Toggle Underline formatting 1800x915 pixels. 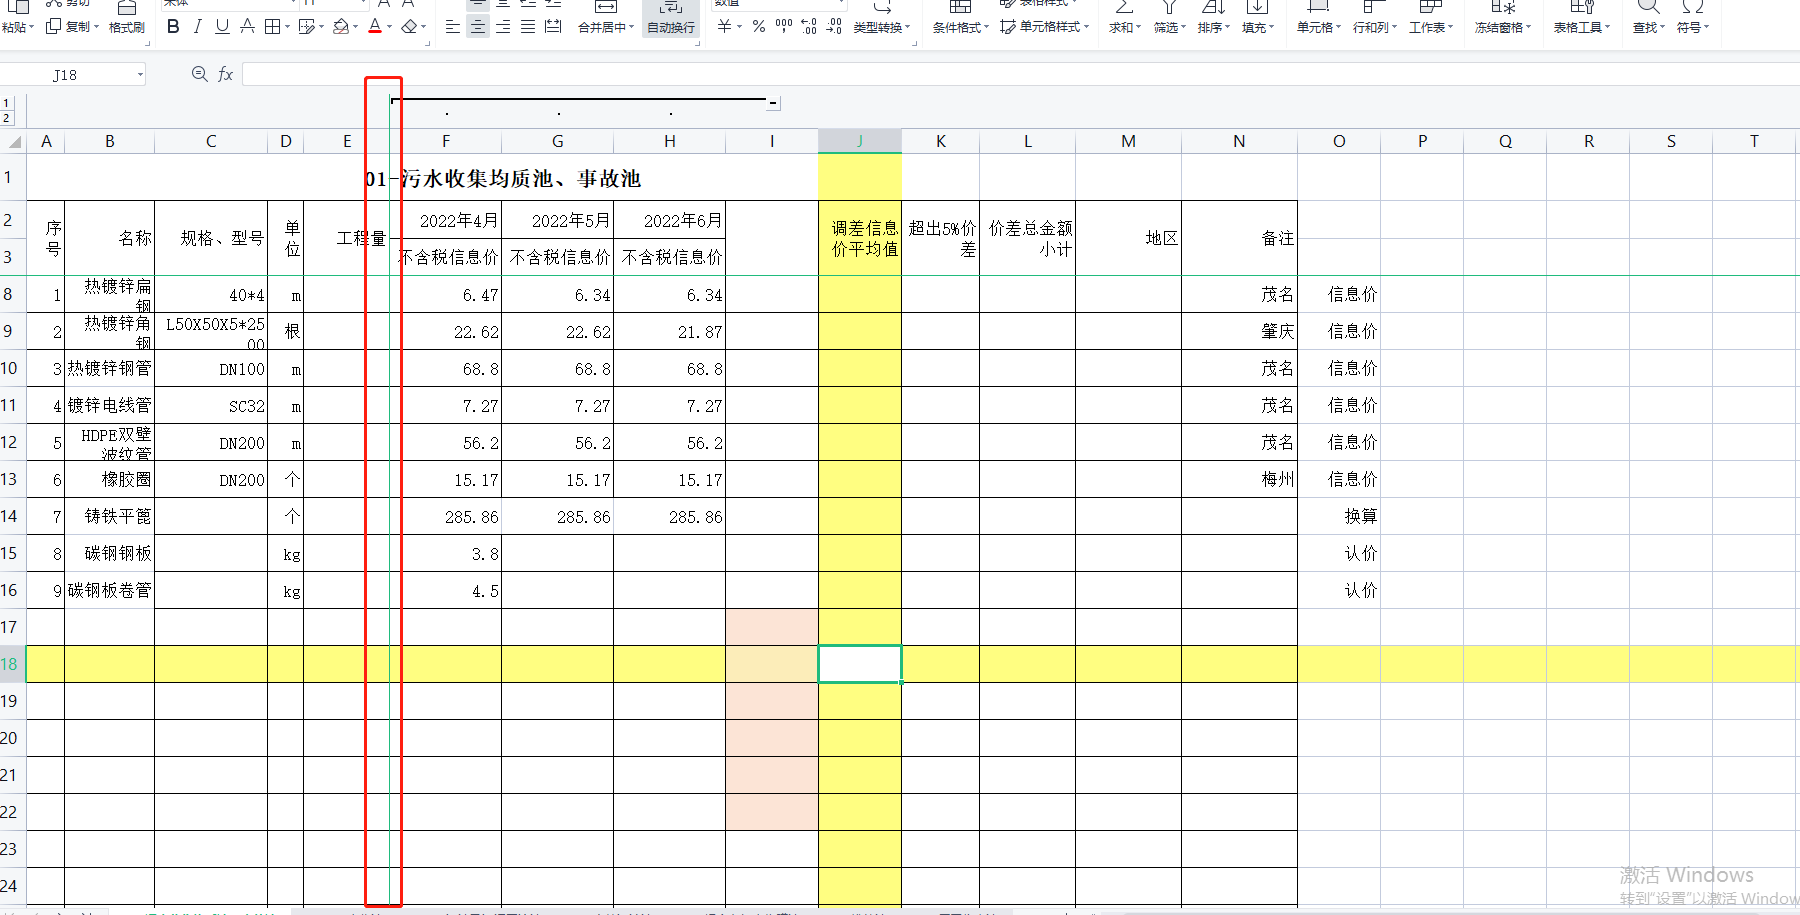click(x=222, y=27)
